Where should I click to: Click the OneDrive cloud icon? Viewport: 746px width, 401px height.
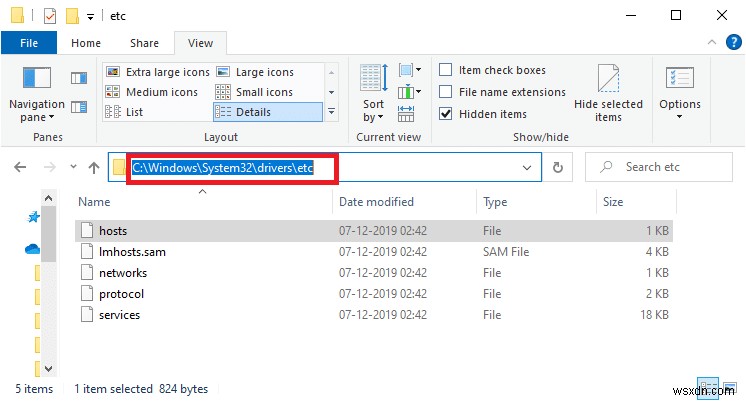(x=32, y=249)
